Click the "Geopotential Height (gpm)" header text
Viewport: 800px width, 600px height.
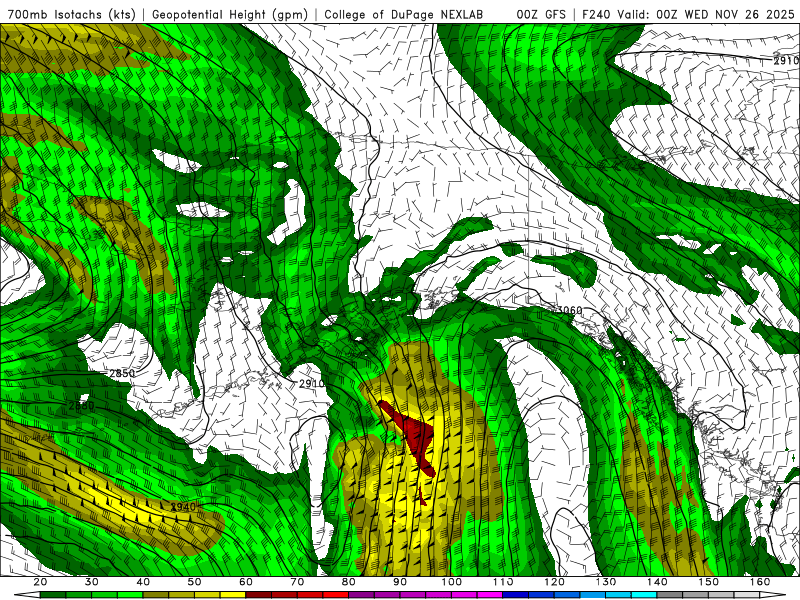pos(230,15)
